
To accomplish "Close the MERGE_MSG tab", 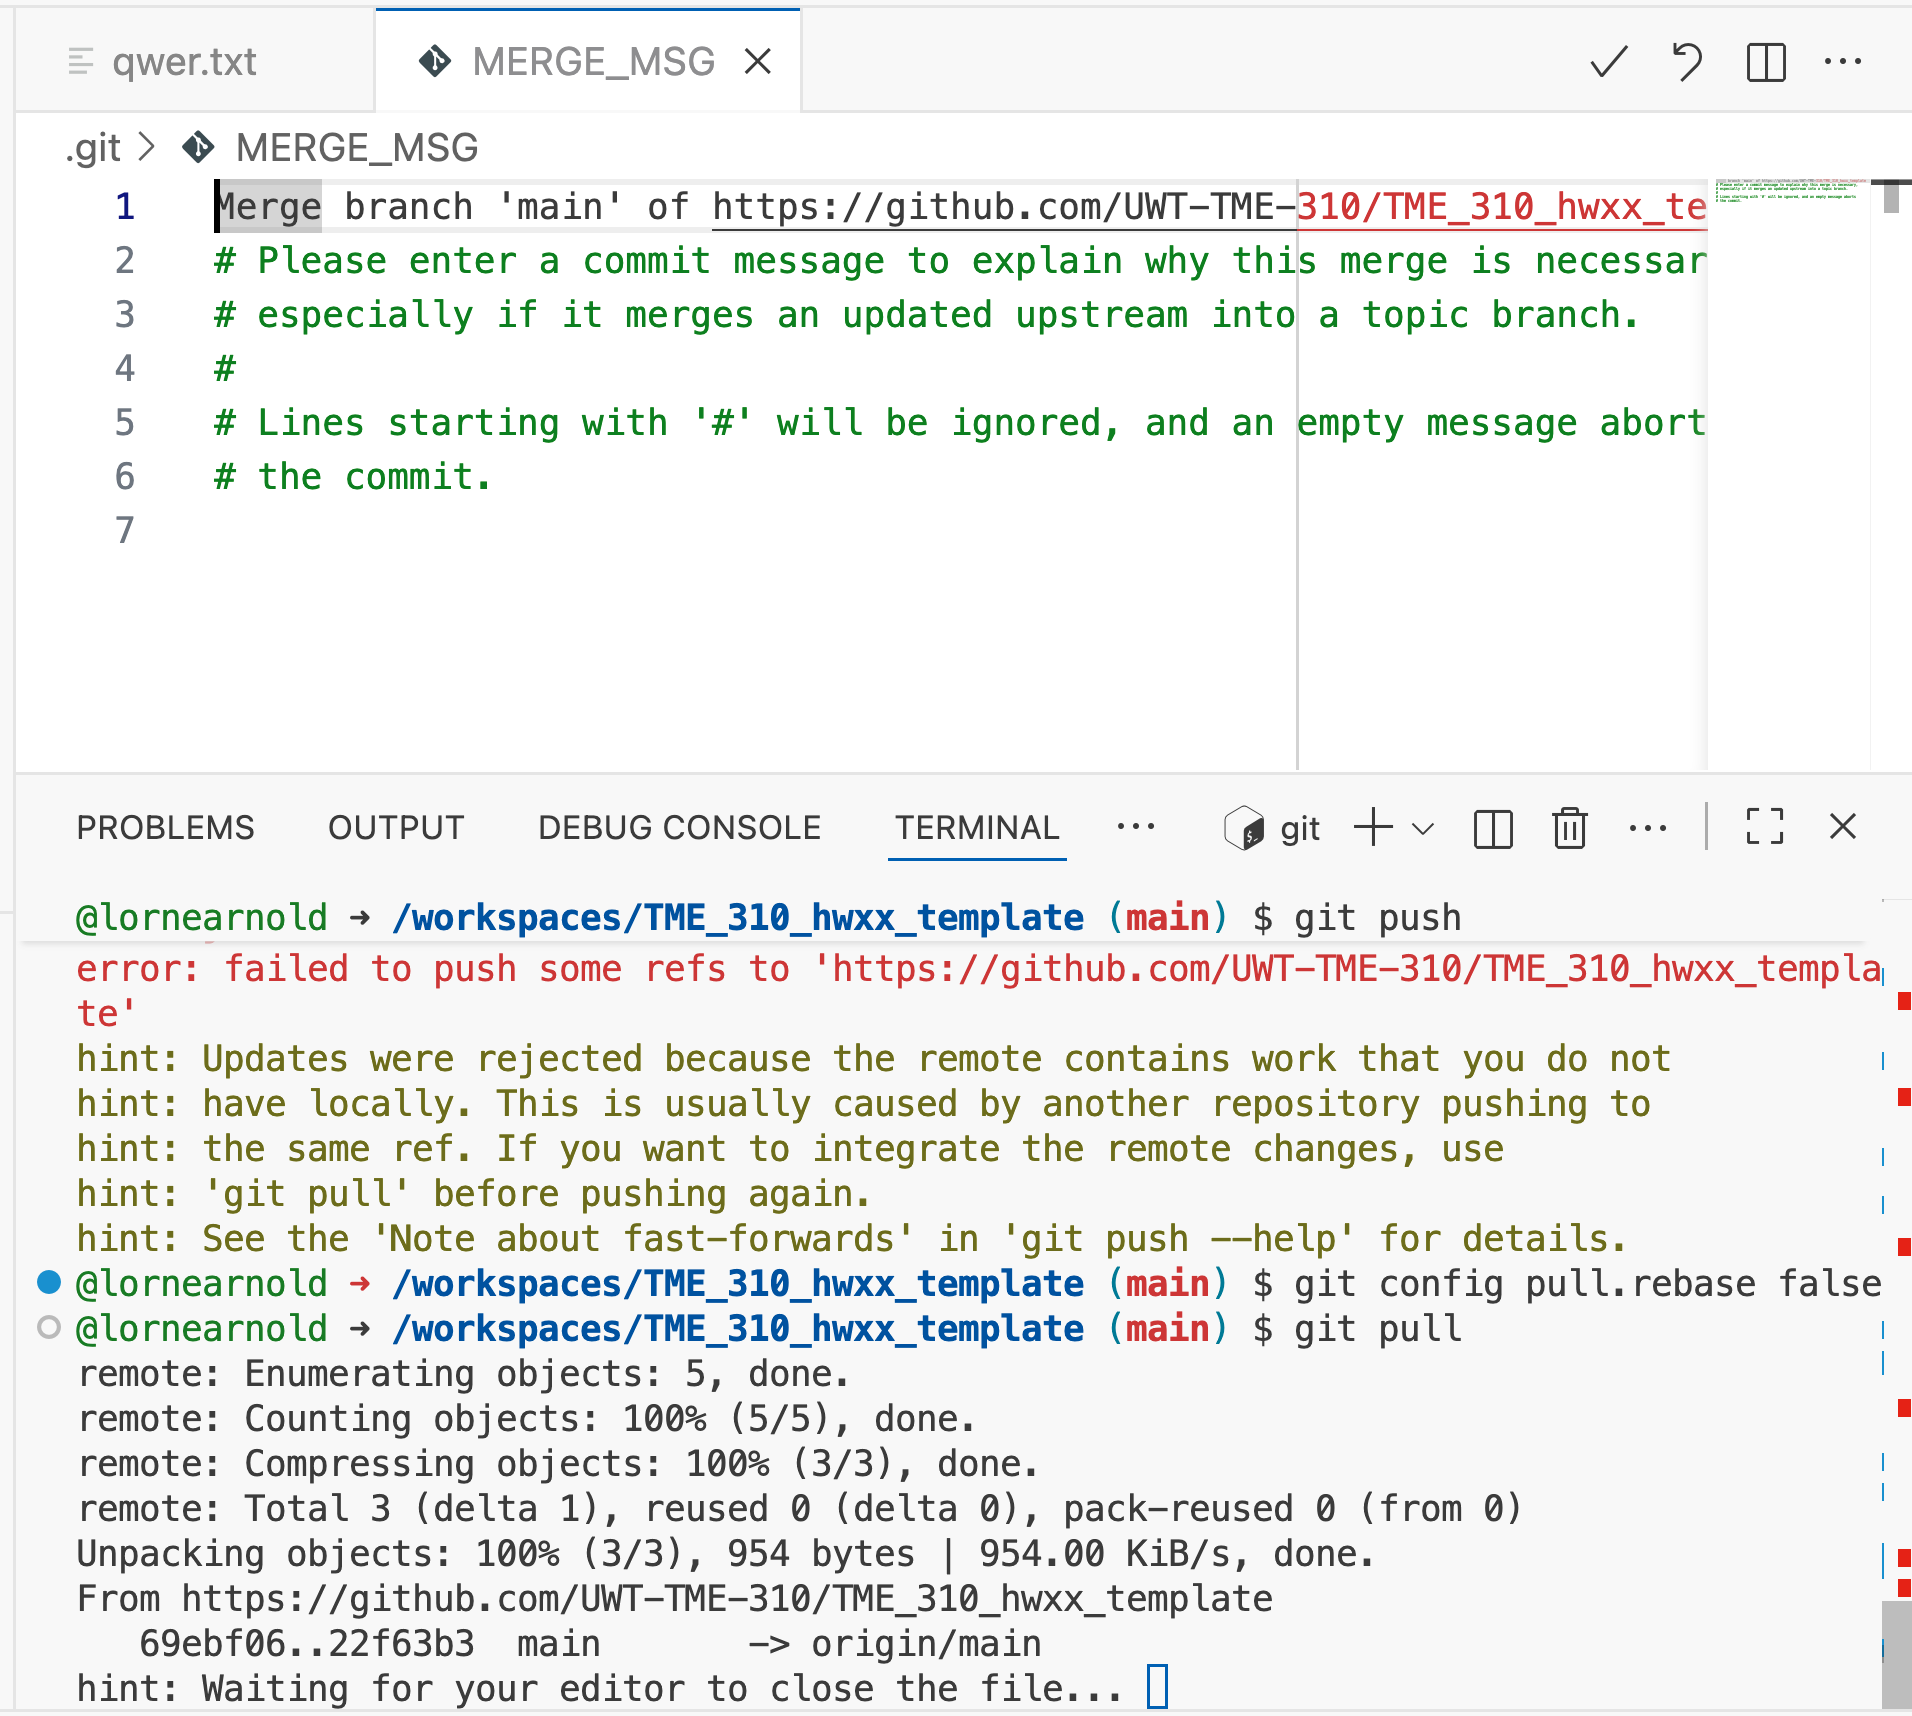I will click(x=758, y=62).
